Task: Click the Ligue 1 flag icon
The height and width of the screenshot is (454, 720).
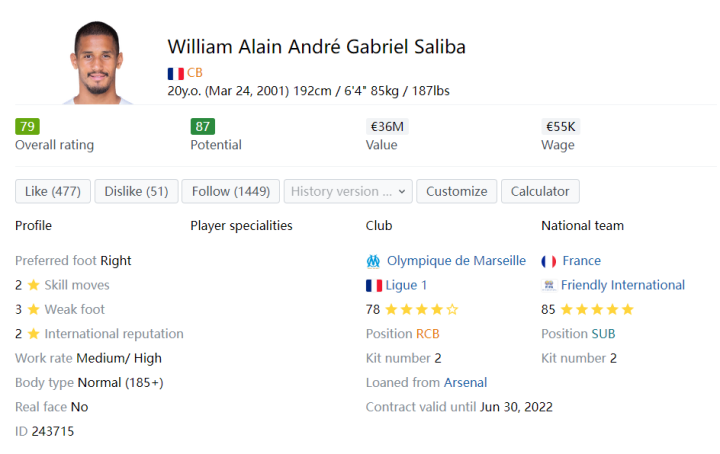Action: click(x=374, y=285)
